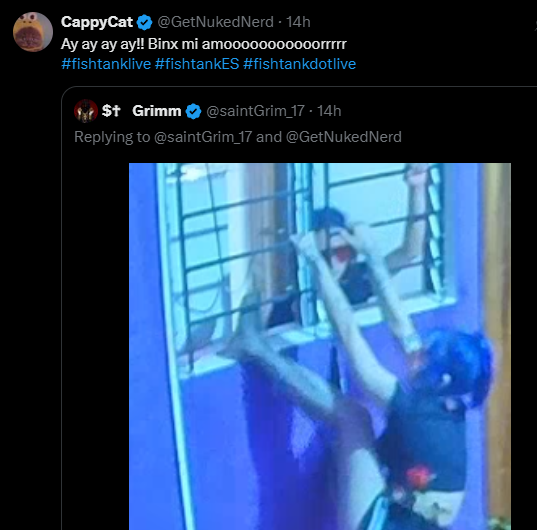
Task: Open the 14h timestamp of CappyCat's tweet
Action: 298,22
